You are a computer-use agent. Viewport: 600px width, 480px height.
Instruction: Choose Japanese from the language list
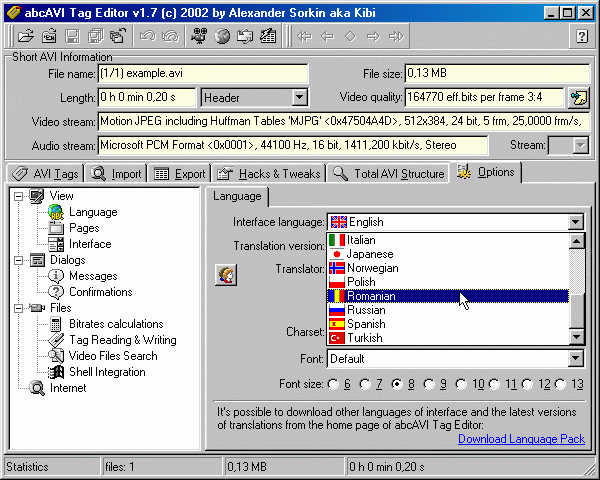click(448, 254)
